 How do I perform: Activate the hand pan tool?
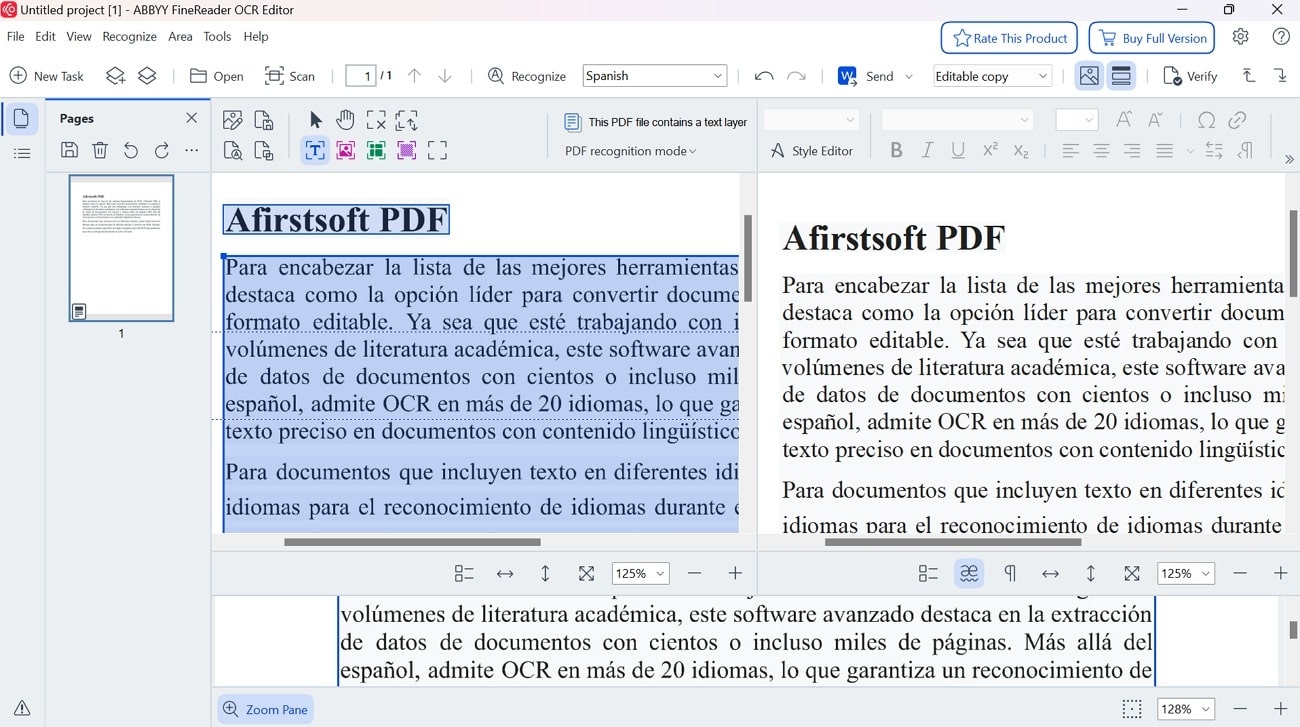345,120
